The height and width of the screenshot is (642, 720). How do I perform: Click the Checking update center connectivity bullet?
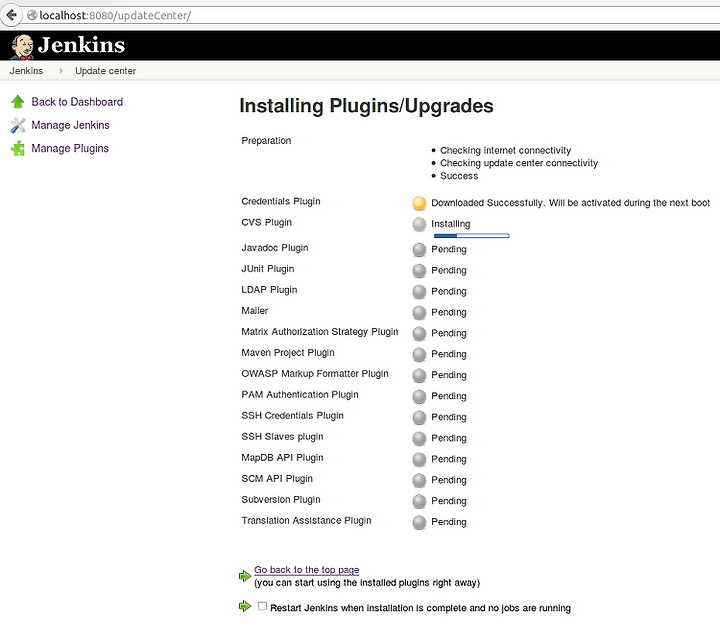click(x=519, y=163)
